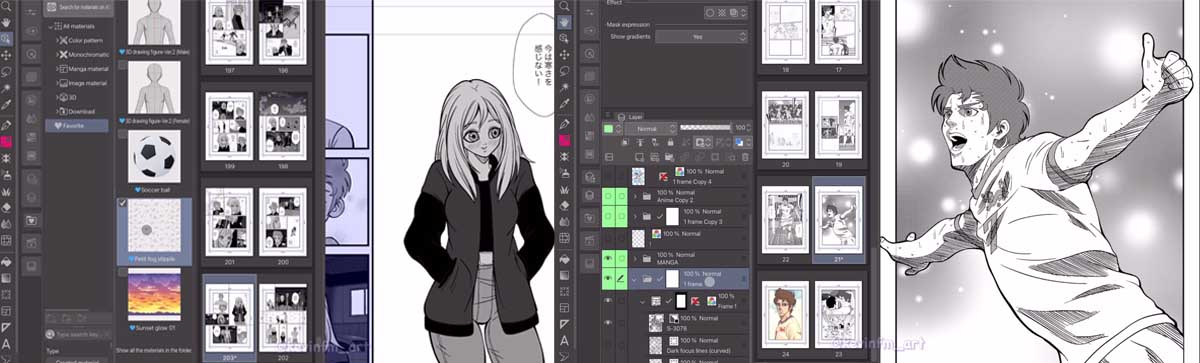Click the Lock Layer padlock icon
The image size is (1200, 363).
pyautogui.click(x=671, y=143)
